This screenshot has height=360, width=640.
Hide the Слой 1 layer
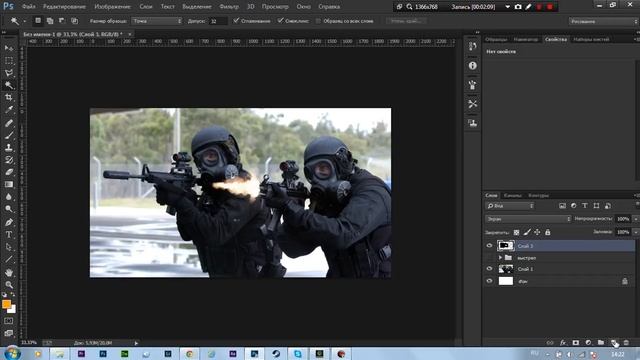tap(489, 269)
